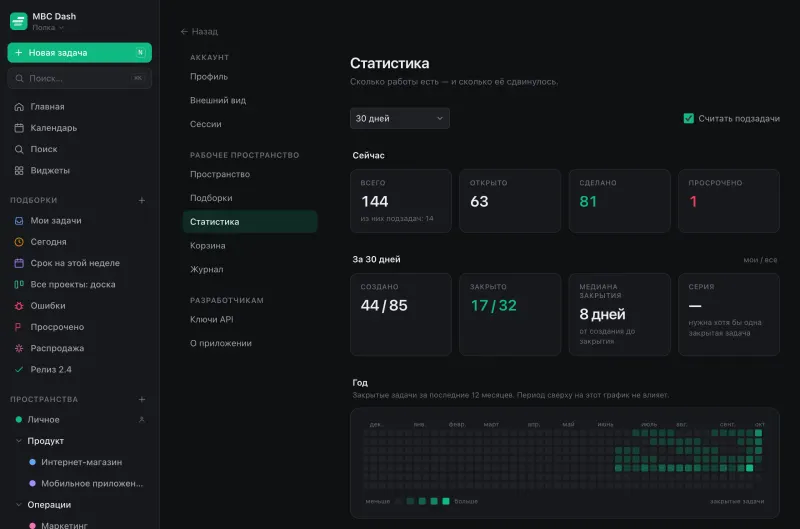Image resolution: width=800 pixels, height=529 pixels.
Task: Click the Релиз 2.4 checkmark icon
Action: (19, 370)
